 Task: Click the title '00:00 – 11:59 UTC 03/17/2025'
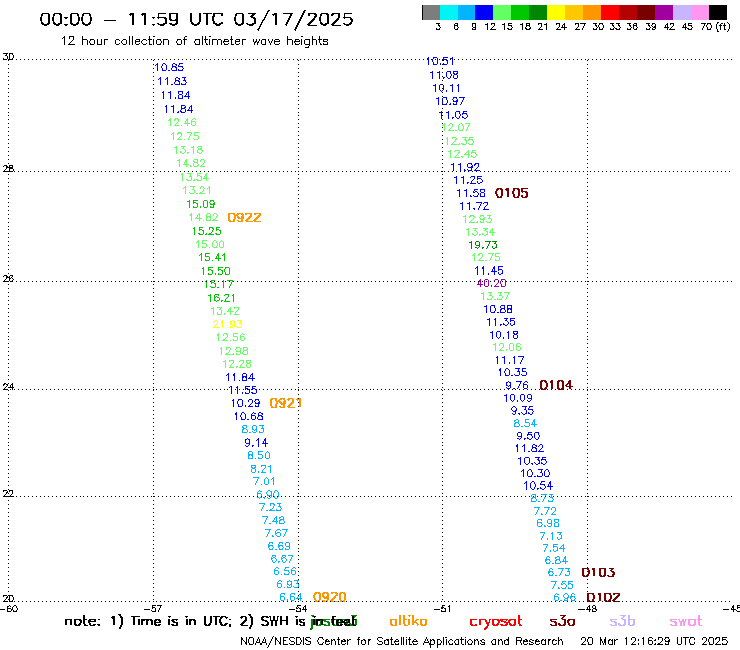pos(196,19)
